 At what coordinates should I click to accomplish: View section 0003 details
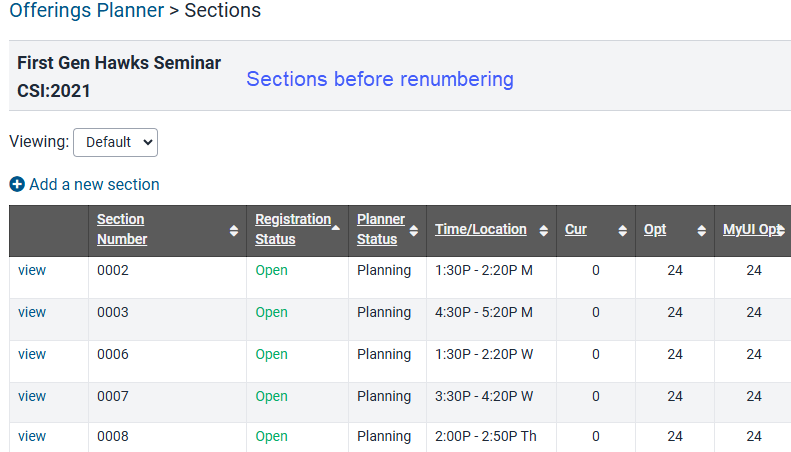[x=32, y=312]
